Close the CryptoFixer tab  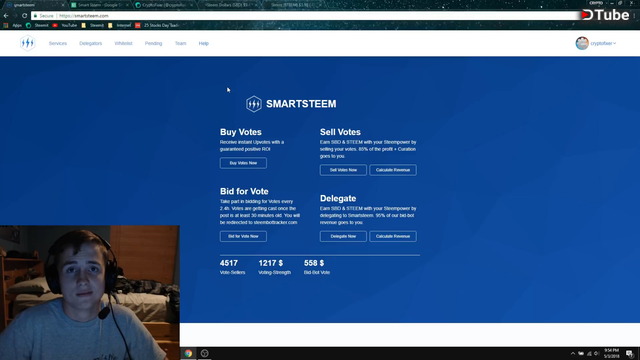191,5
